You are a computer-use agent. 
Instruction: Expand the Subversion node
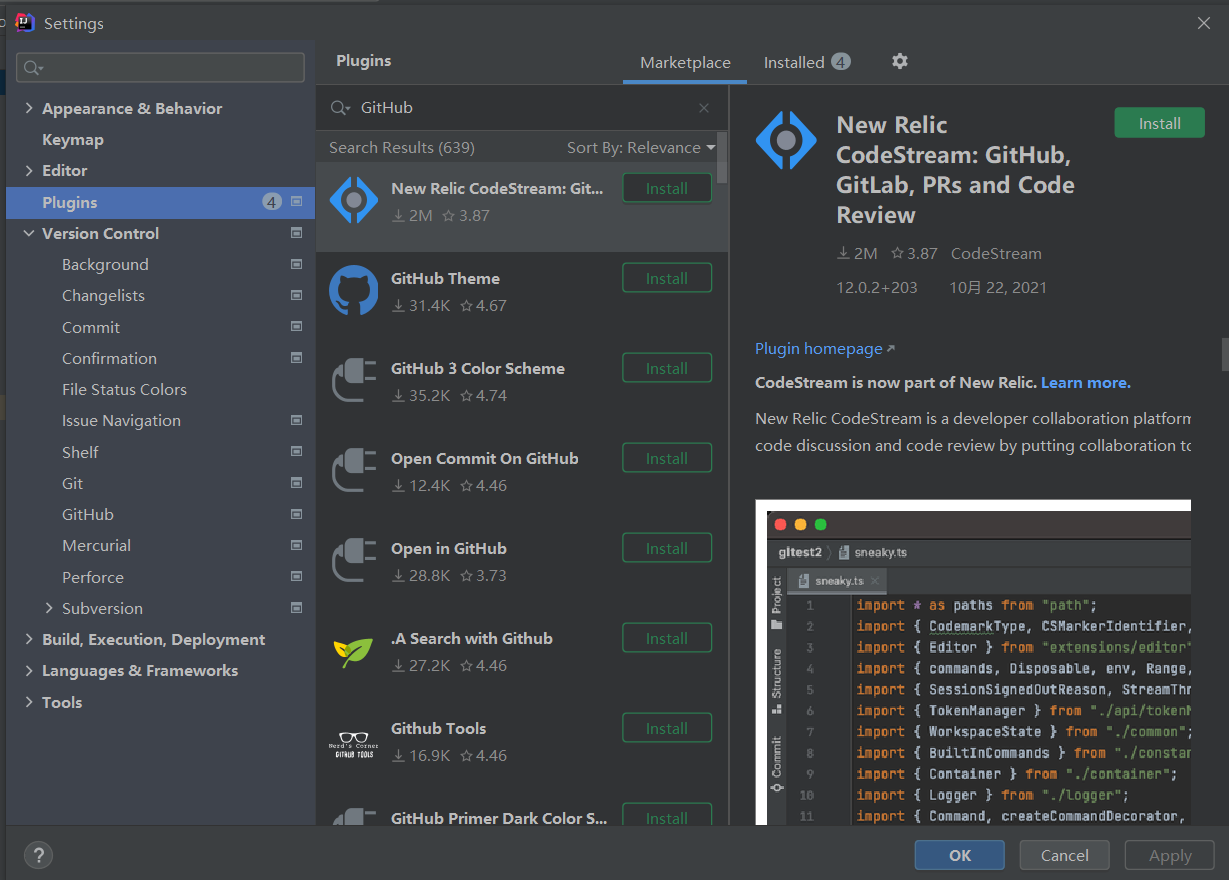click(x=49, y=608)
